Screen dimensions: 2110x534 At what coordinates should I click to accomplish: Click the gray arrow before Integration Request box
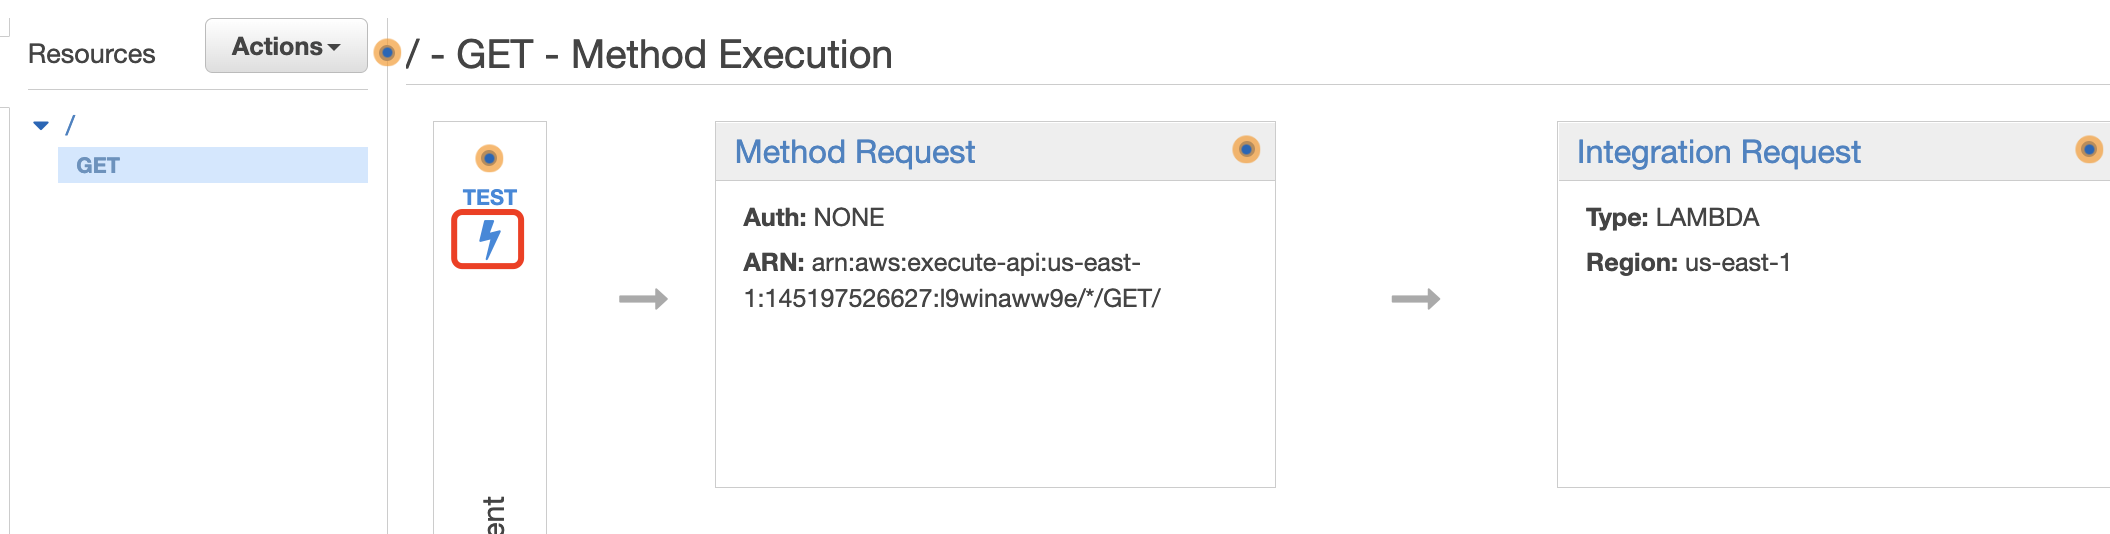[x=1415, y=299]
